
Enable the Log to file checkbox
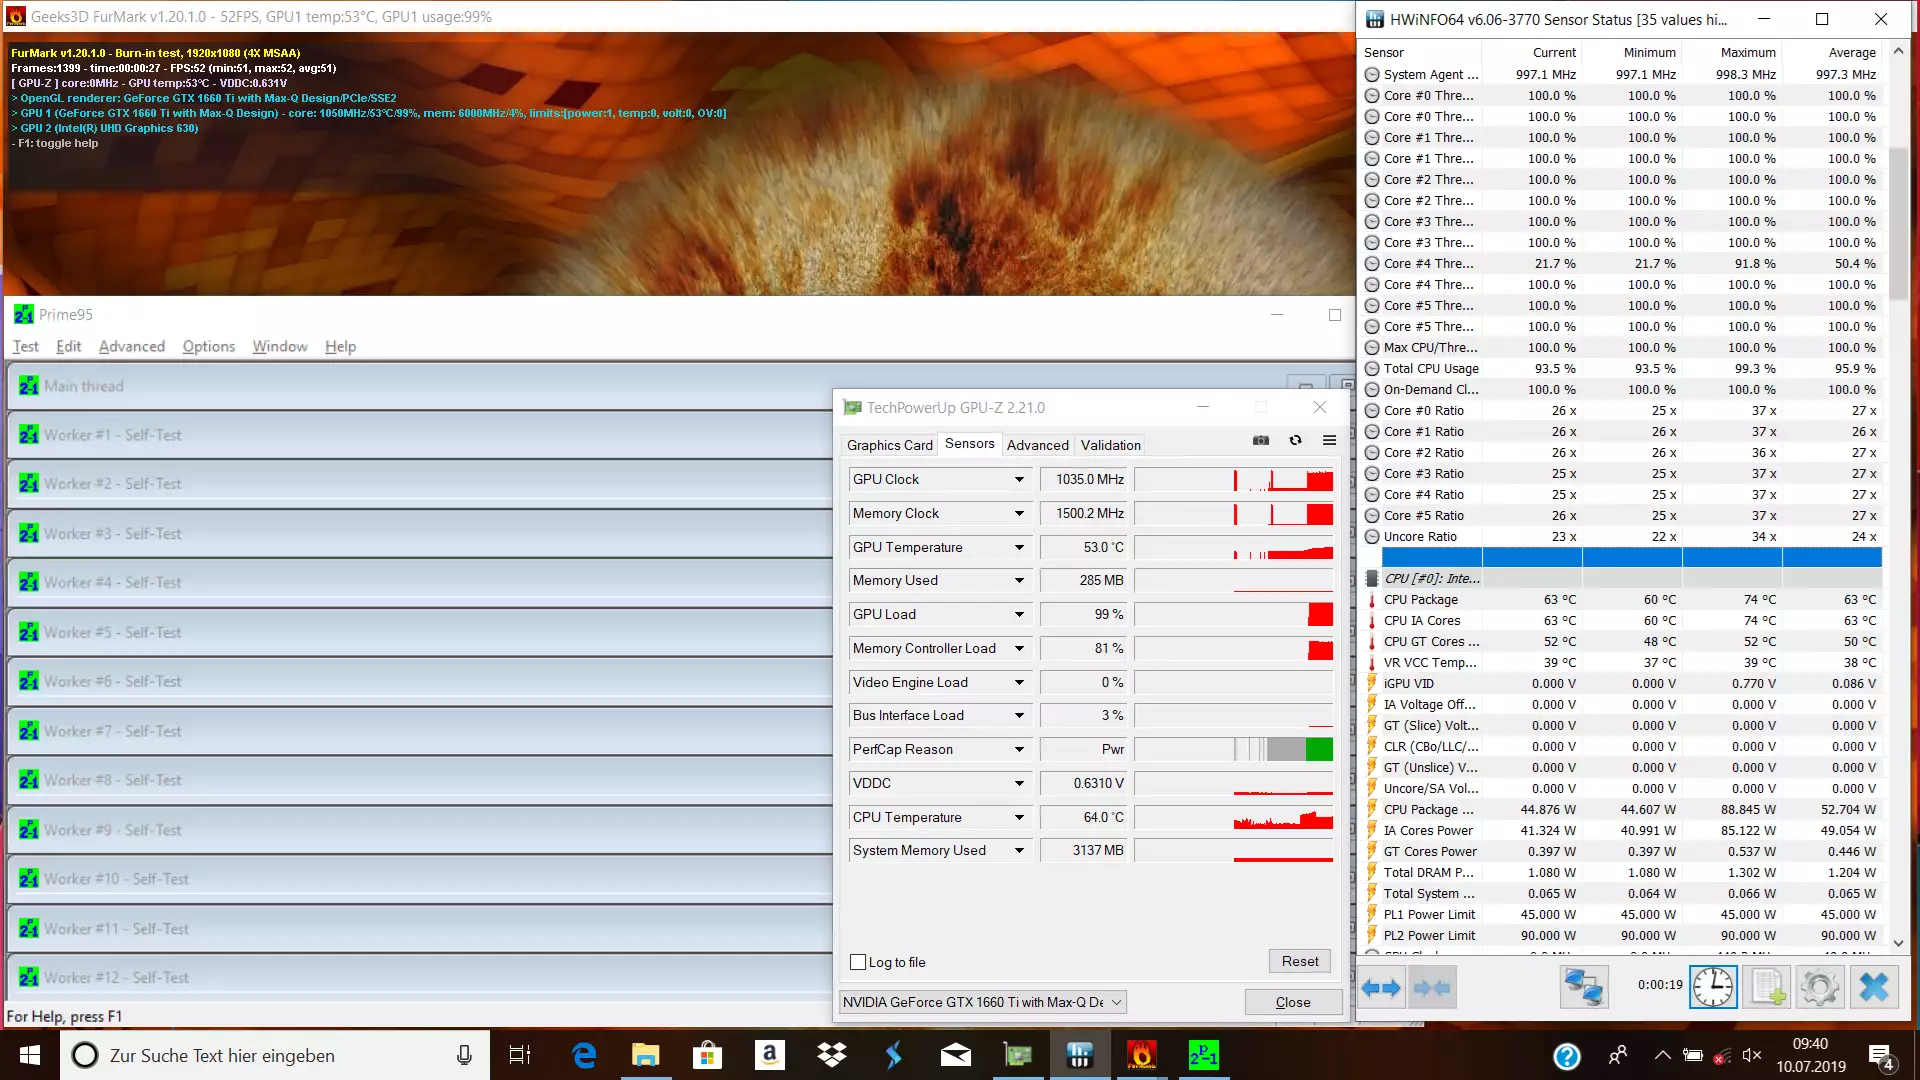point(858,962)
